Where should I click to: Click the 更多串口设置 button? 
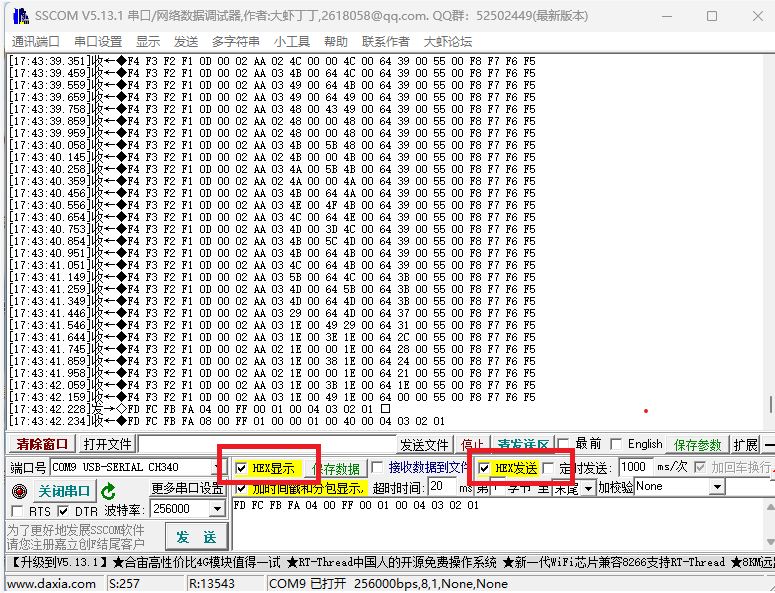click(x=188, y=488)
